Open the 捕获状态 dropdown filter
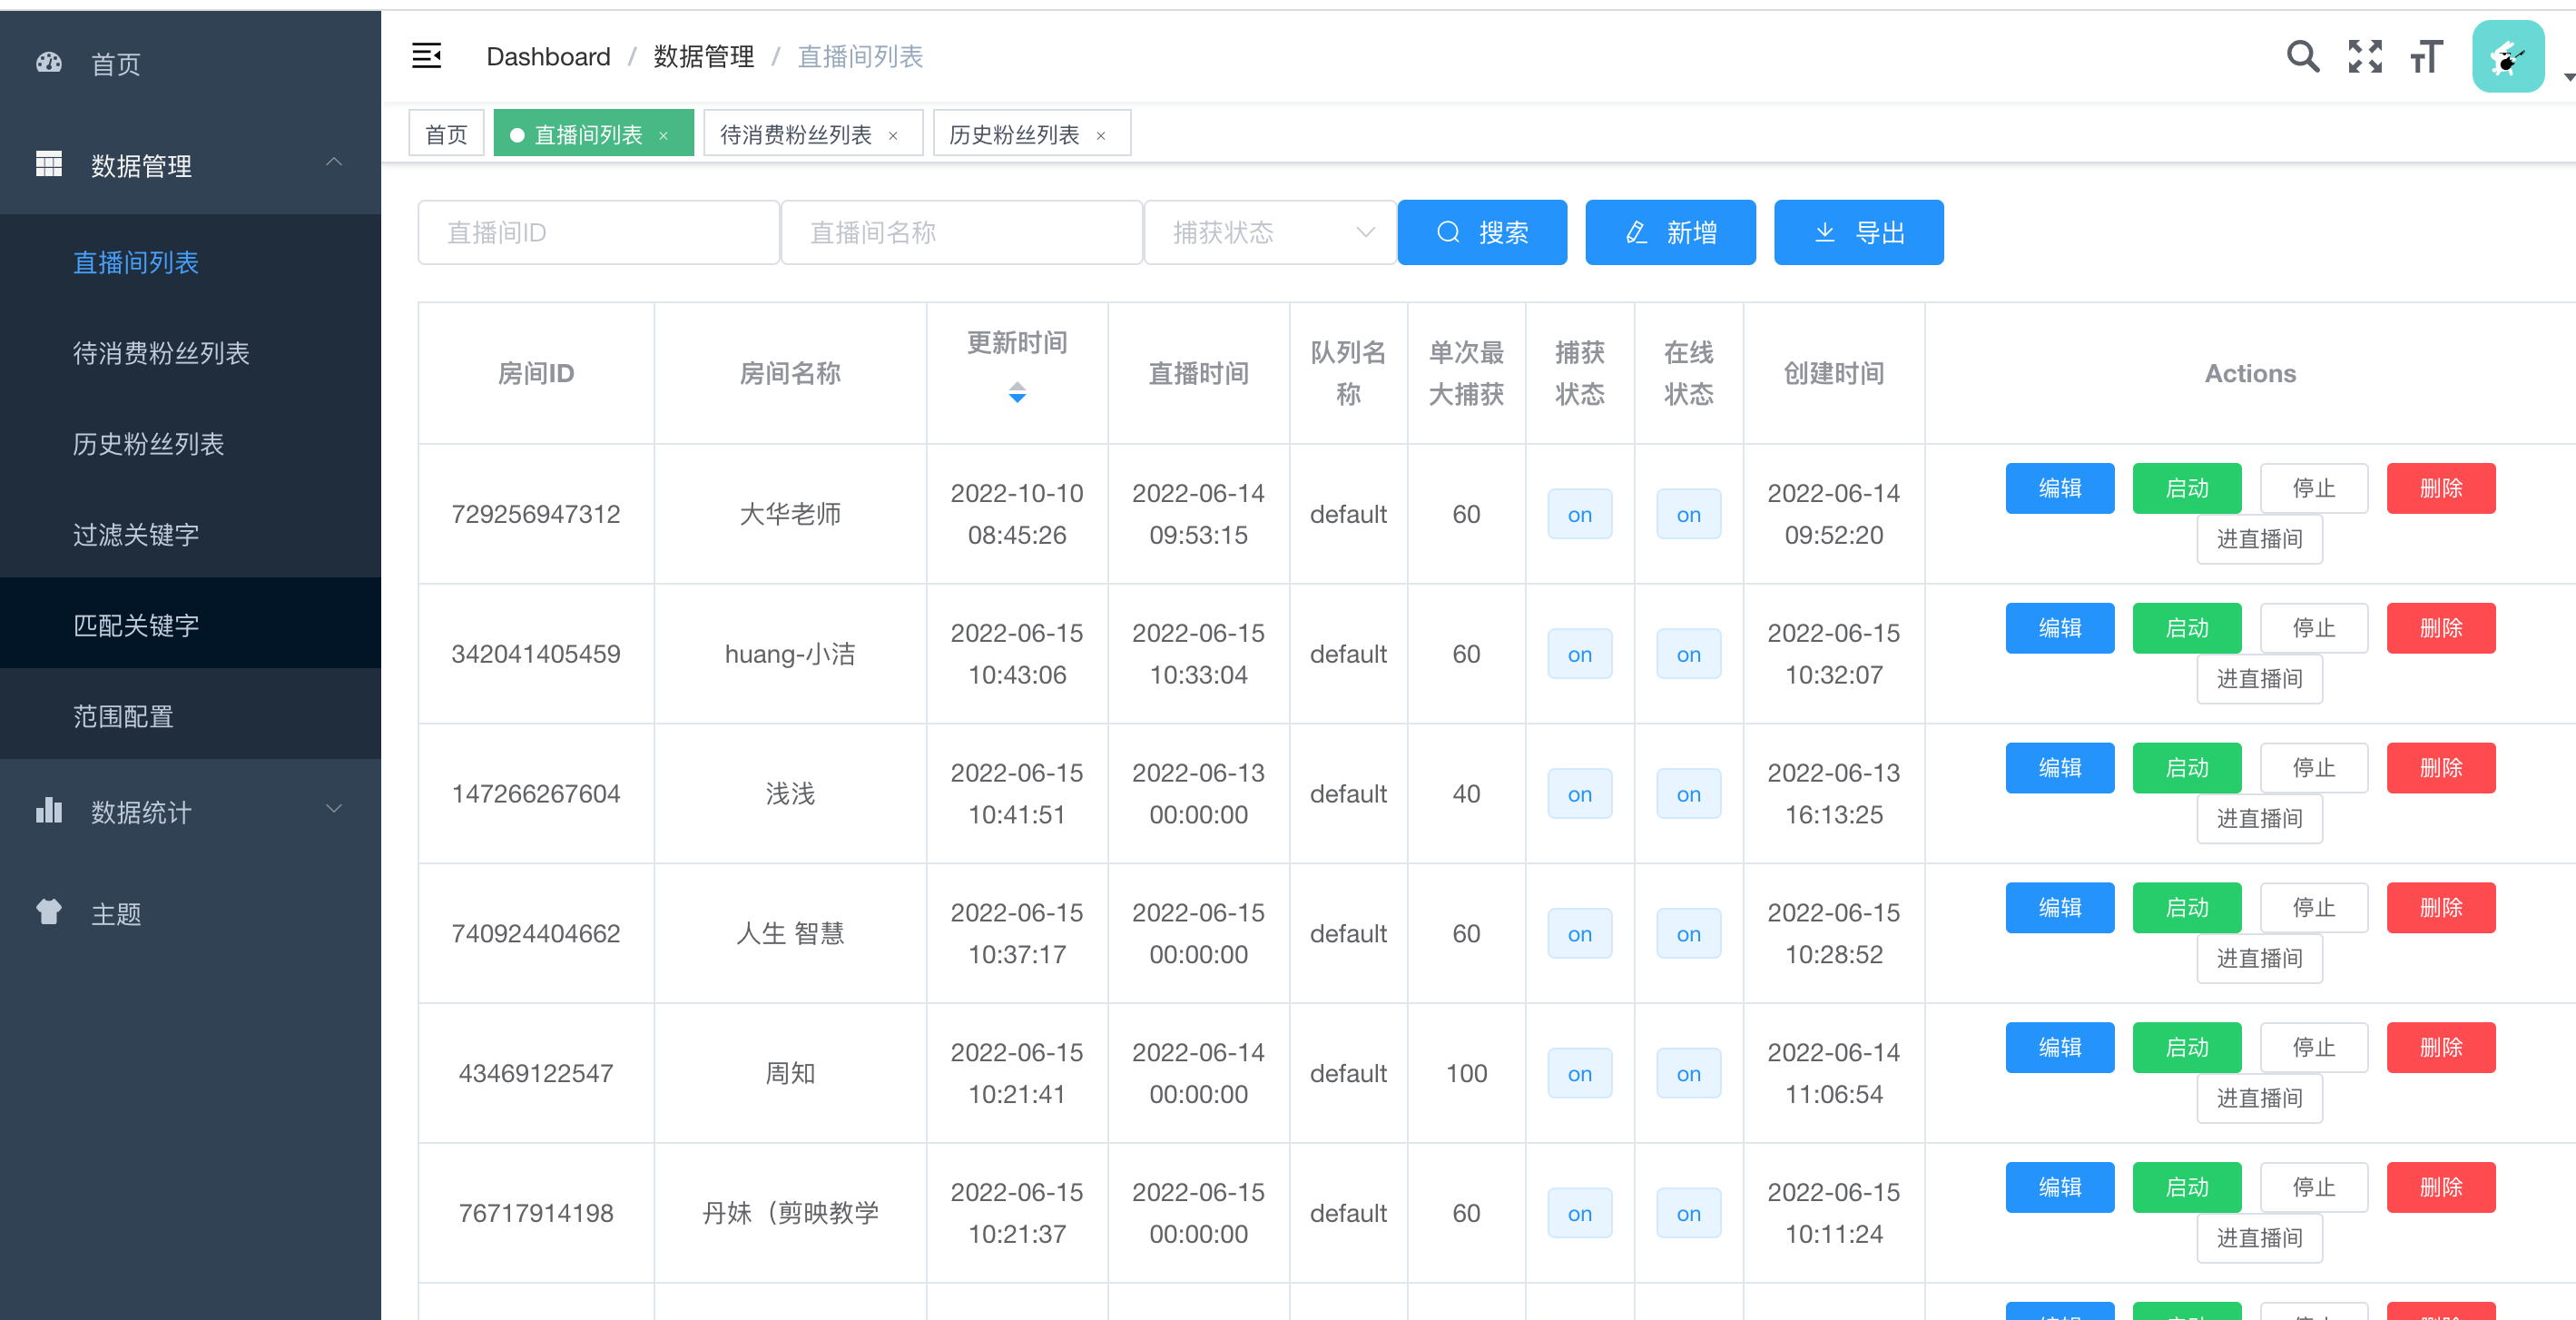2576x1320 pixels. (1269, 232)
